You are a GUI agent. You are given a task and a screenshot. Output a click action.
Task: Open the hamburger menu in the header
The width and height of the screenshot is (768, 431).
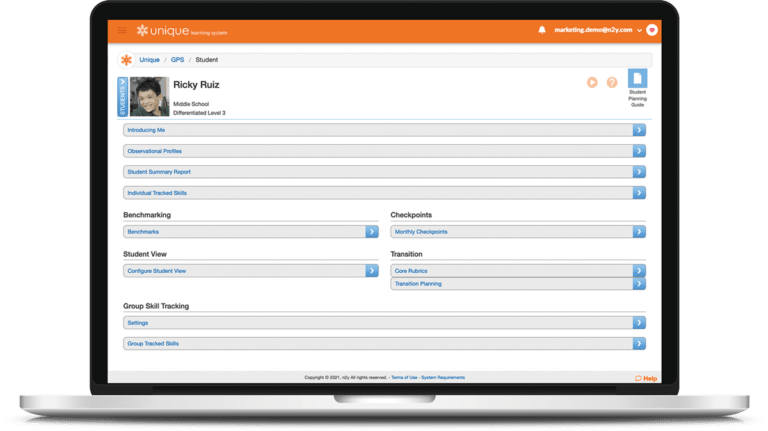coord(122,30)
